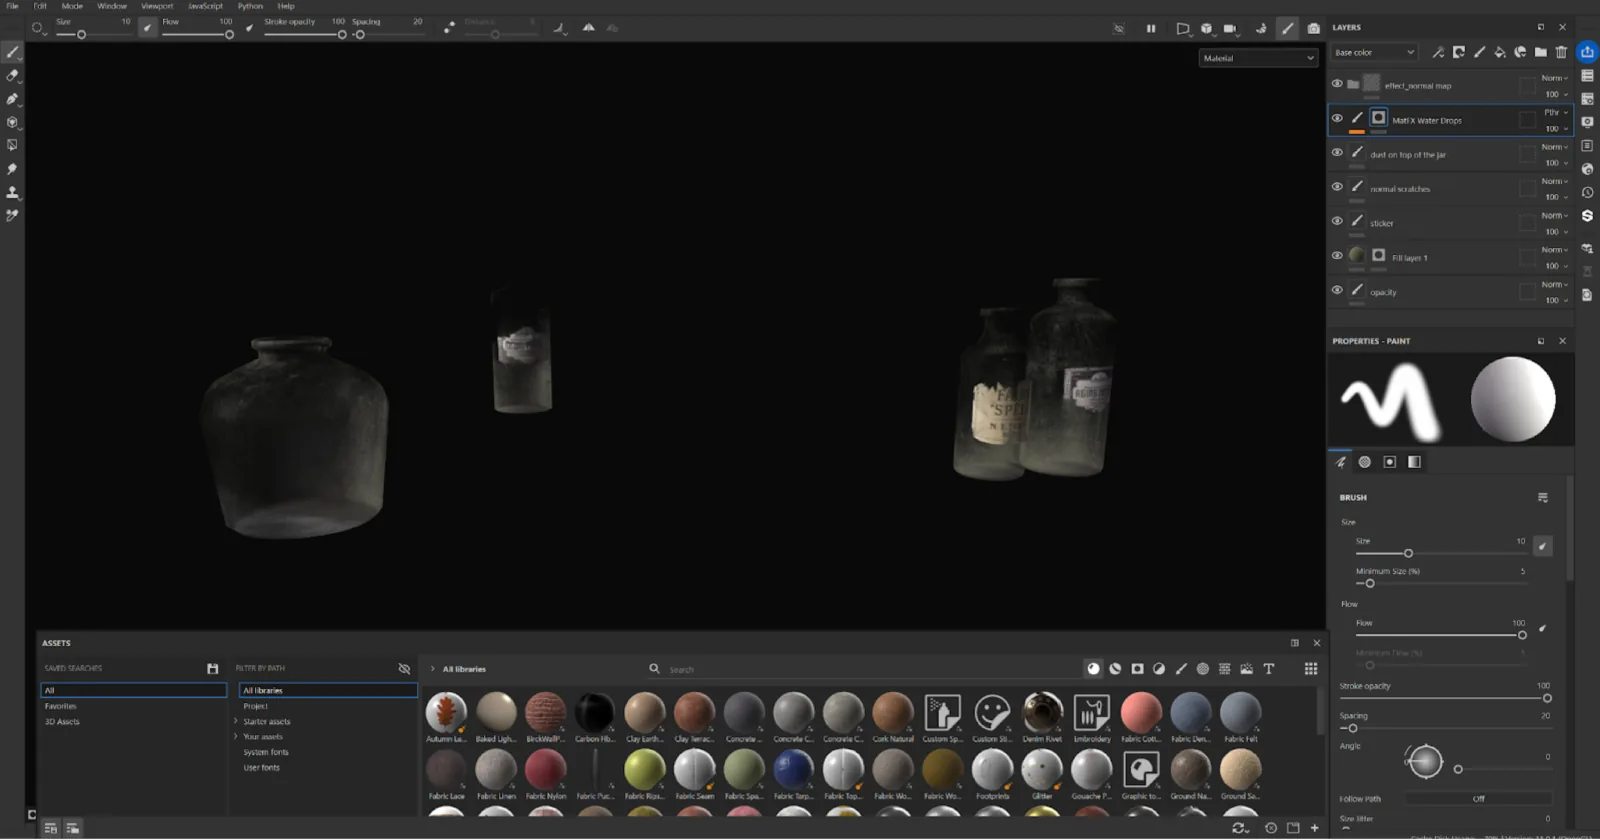
Task: Select the Eraser tool in left toolbar
Action: pyautogui.click(x=12, y=75)
